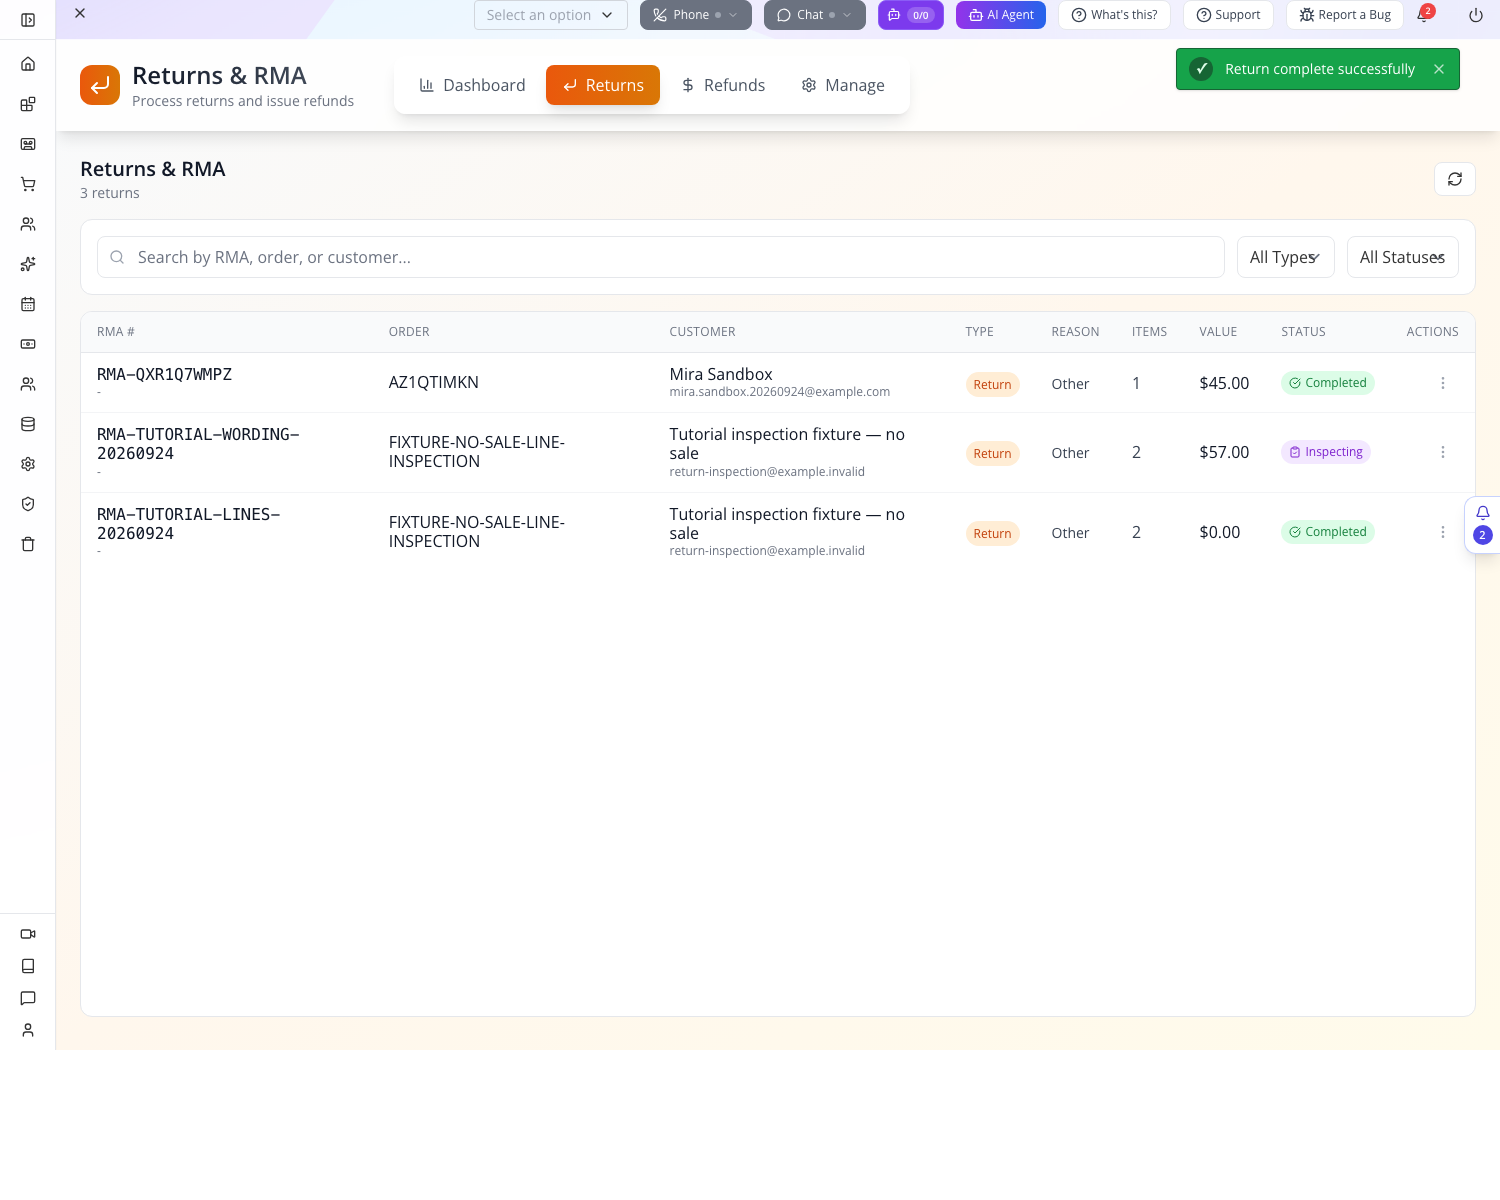Viewport: 1500px width, 1200px height.
Task: Click the Report a Bug button
Action: click(x=1345, y=15)
